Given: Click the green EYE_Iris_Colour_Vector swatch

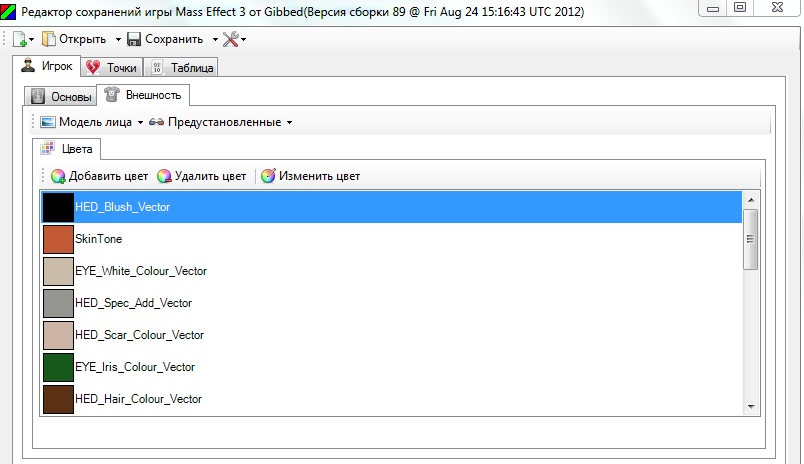Looking at the screenshot, I should 58,367.
